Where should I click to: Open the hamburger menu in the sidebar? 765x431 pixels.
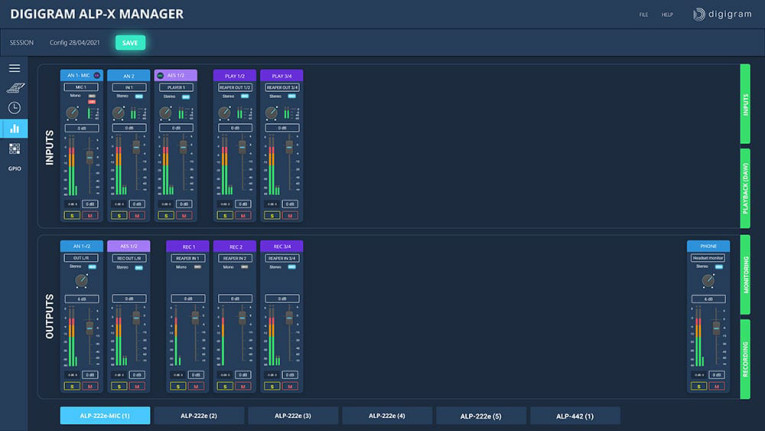coord(14,68)
